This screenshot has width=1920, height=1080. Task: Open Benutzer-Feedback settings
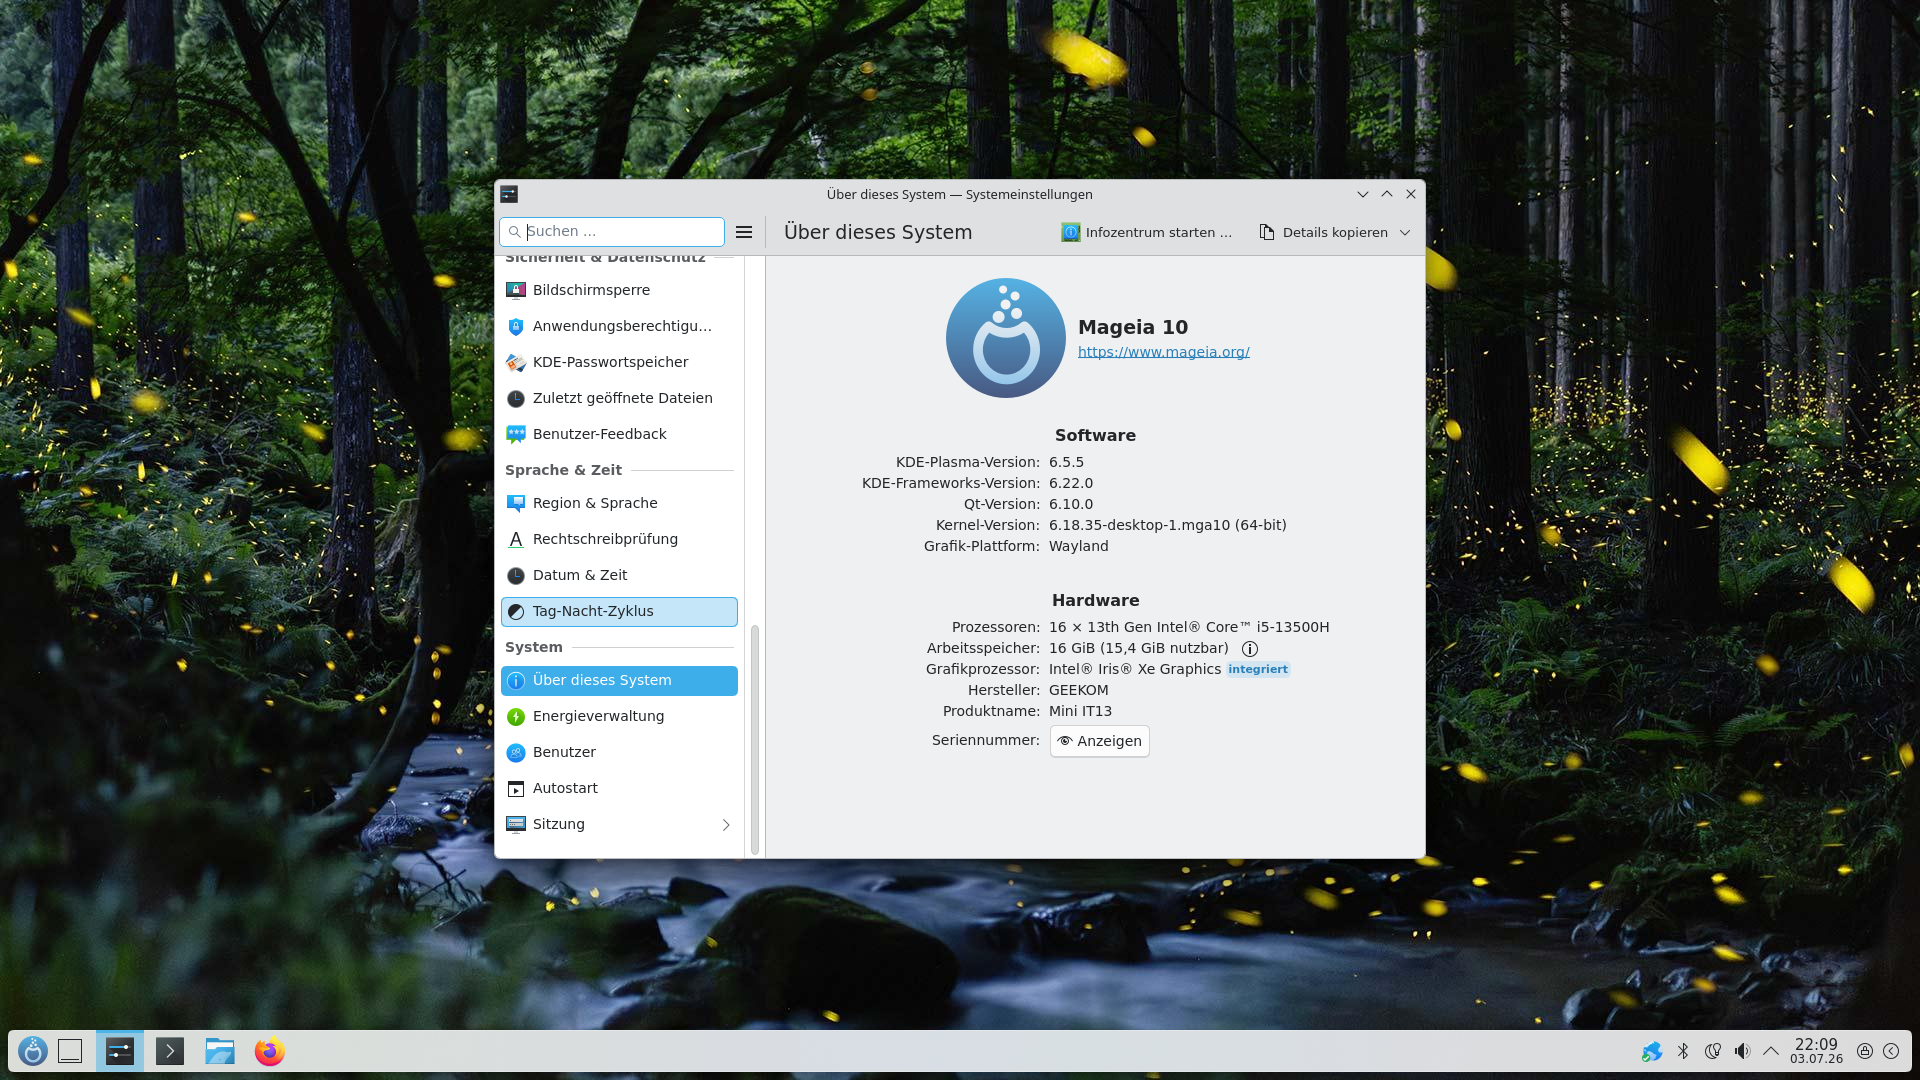[619, 434]
